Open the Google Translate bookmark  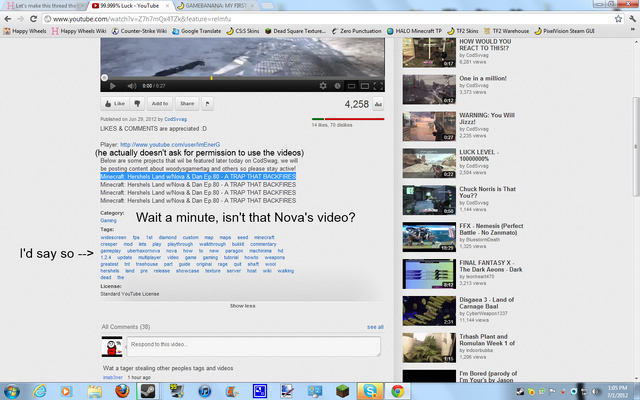(196, 31)
